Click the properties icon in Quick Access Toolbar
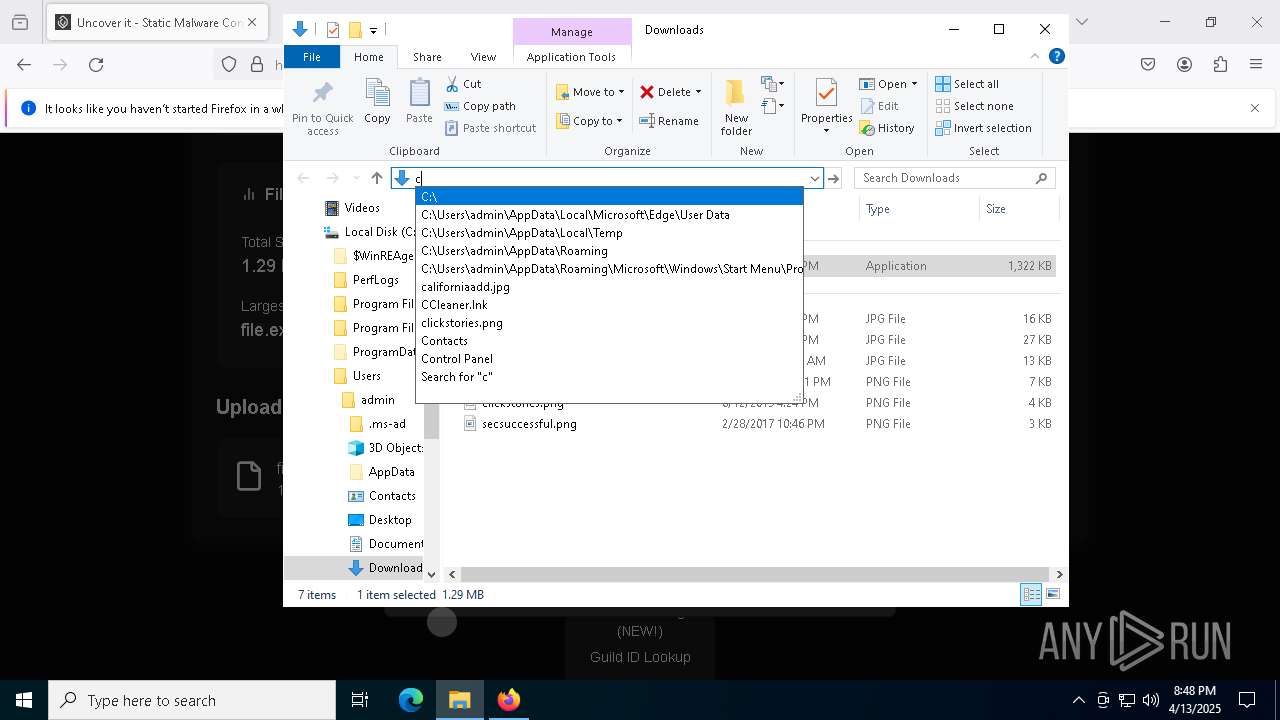 [x=332, y=30]
